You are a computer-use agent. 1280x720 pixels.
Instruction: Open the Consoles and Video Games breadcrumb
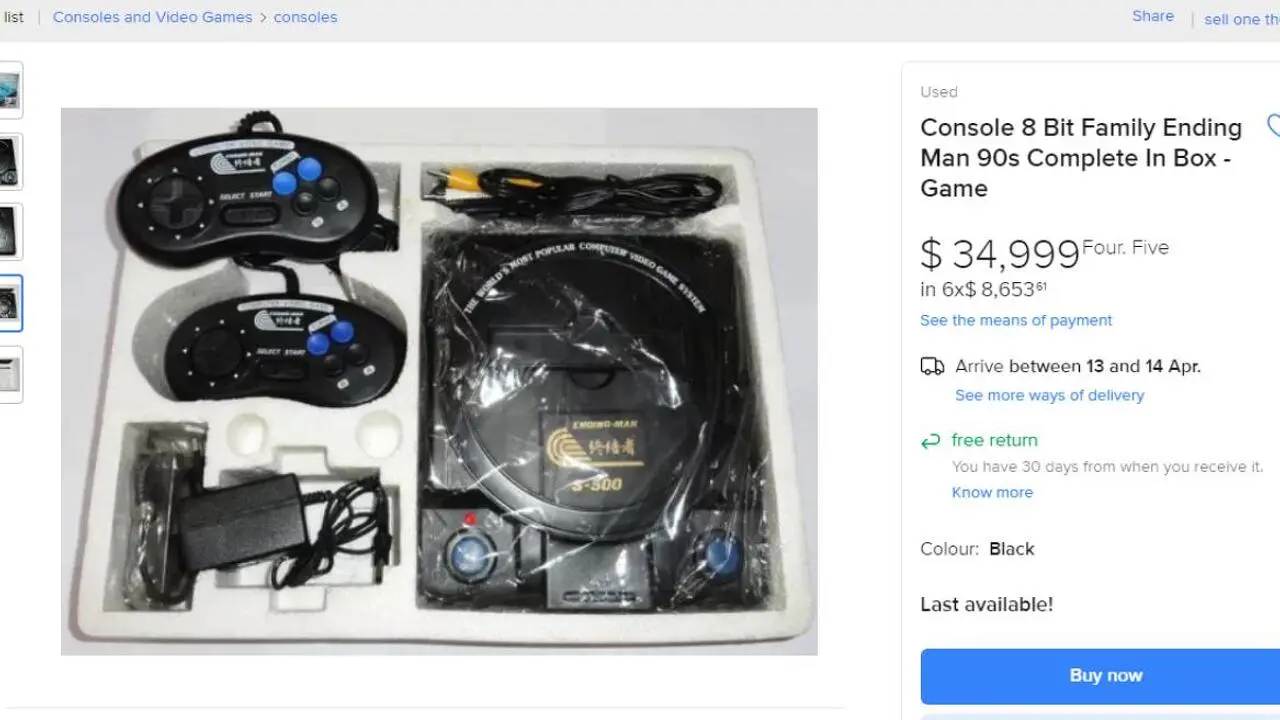tap(153, 17)
